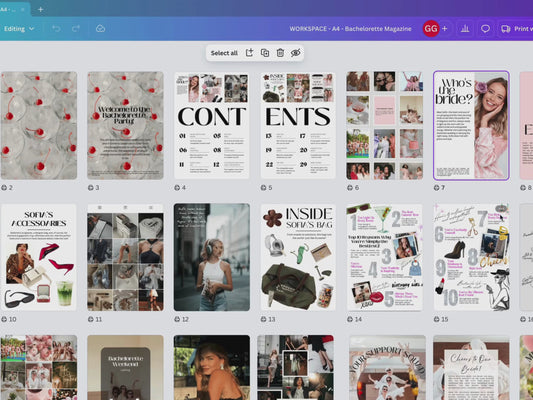Open Inside Sofia's Bag page thumbnail

(x=298, y=257)
